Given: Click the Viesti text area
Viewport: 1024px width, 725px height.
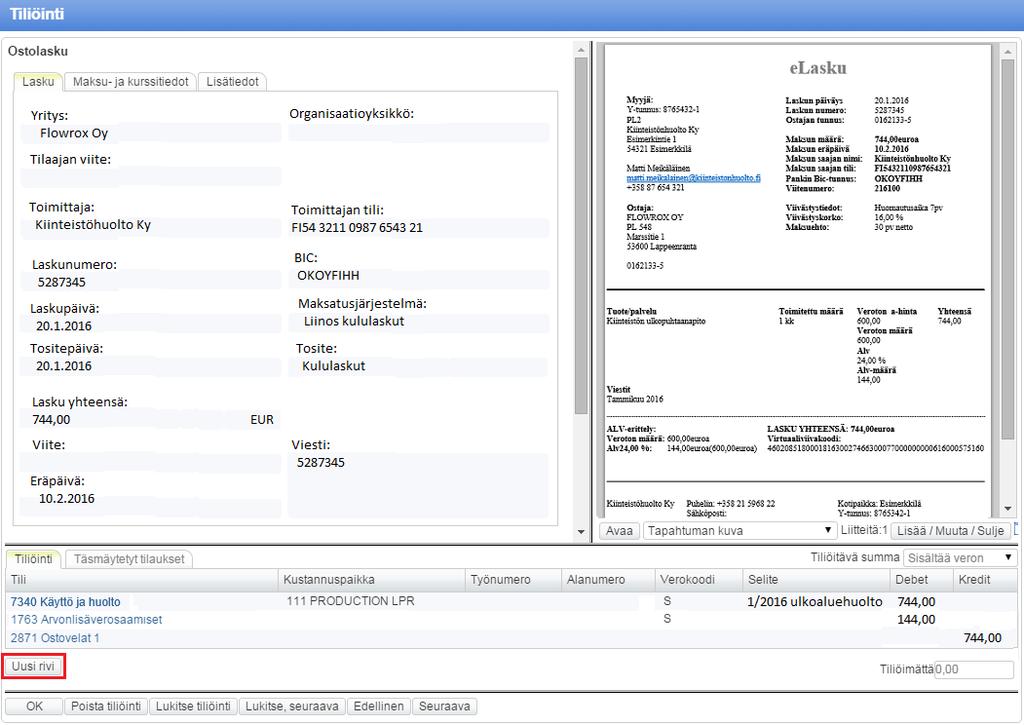Looking at the screenshot, I should pyautogui.click(x=418, y=486).
